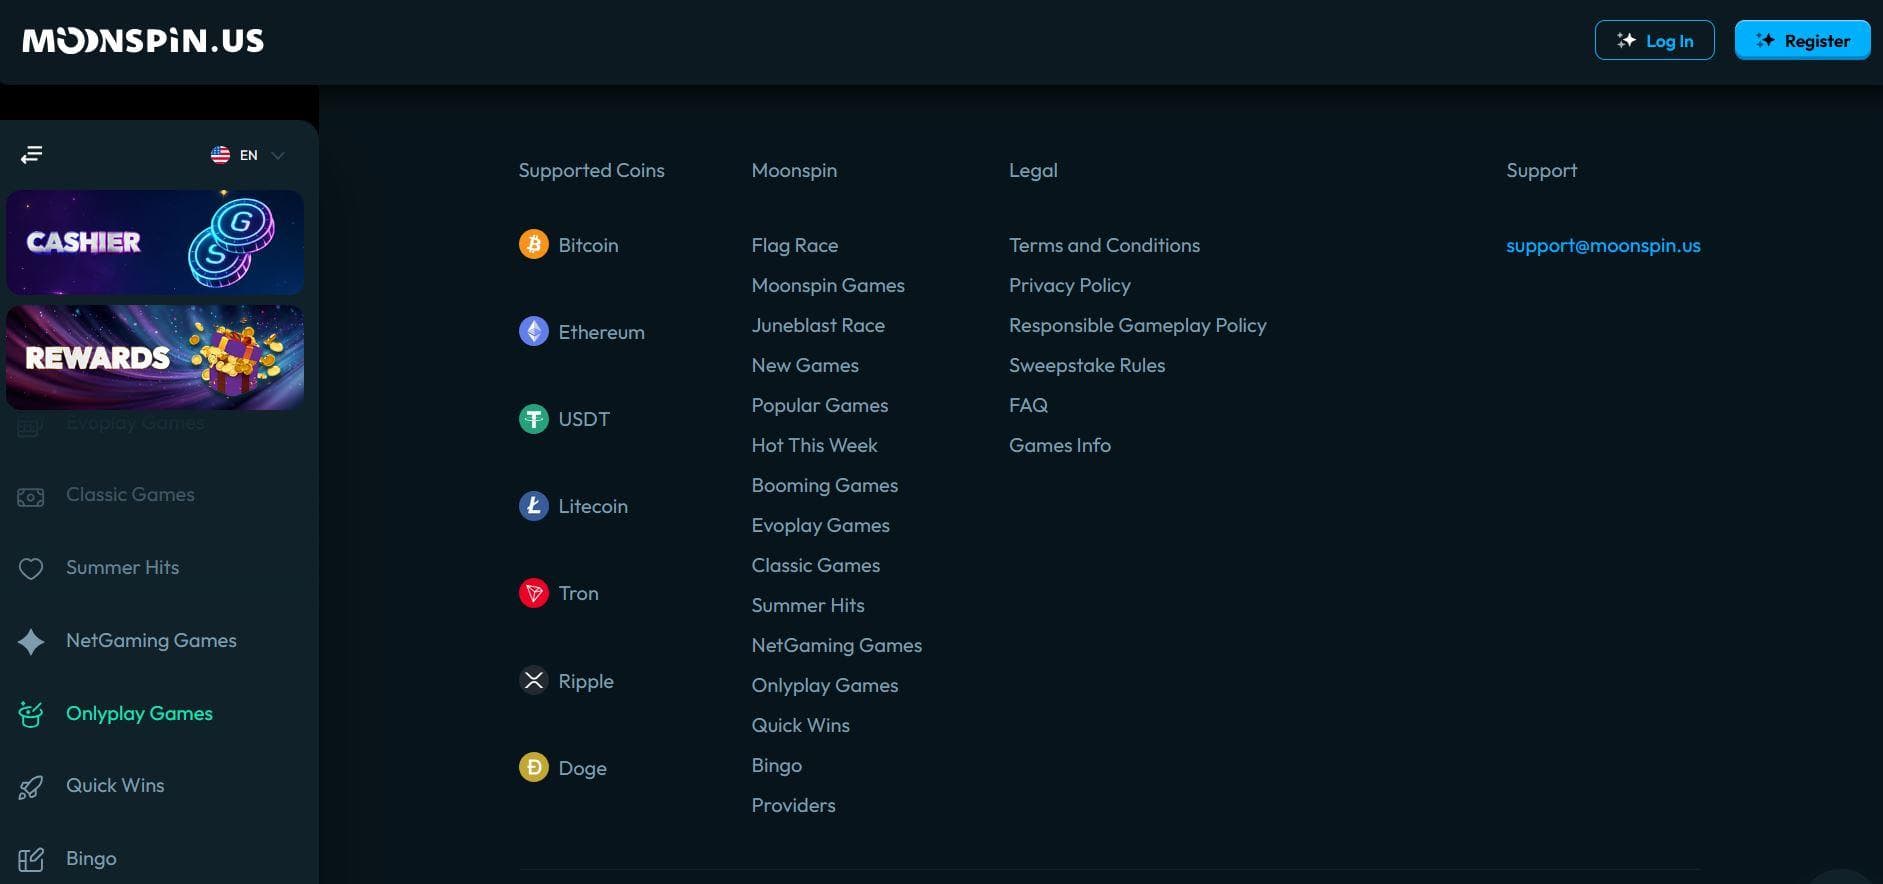Click the Register button

(1802, 41)
